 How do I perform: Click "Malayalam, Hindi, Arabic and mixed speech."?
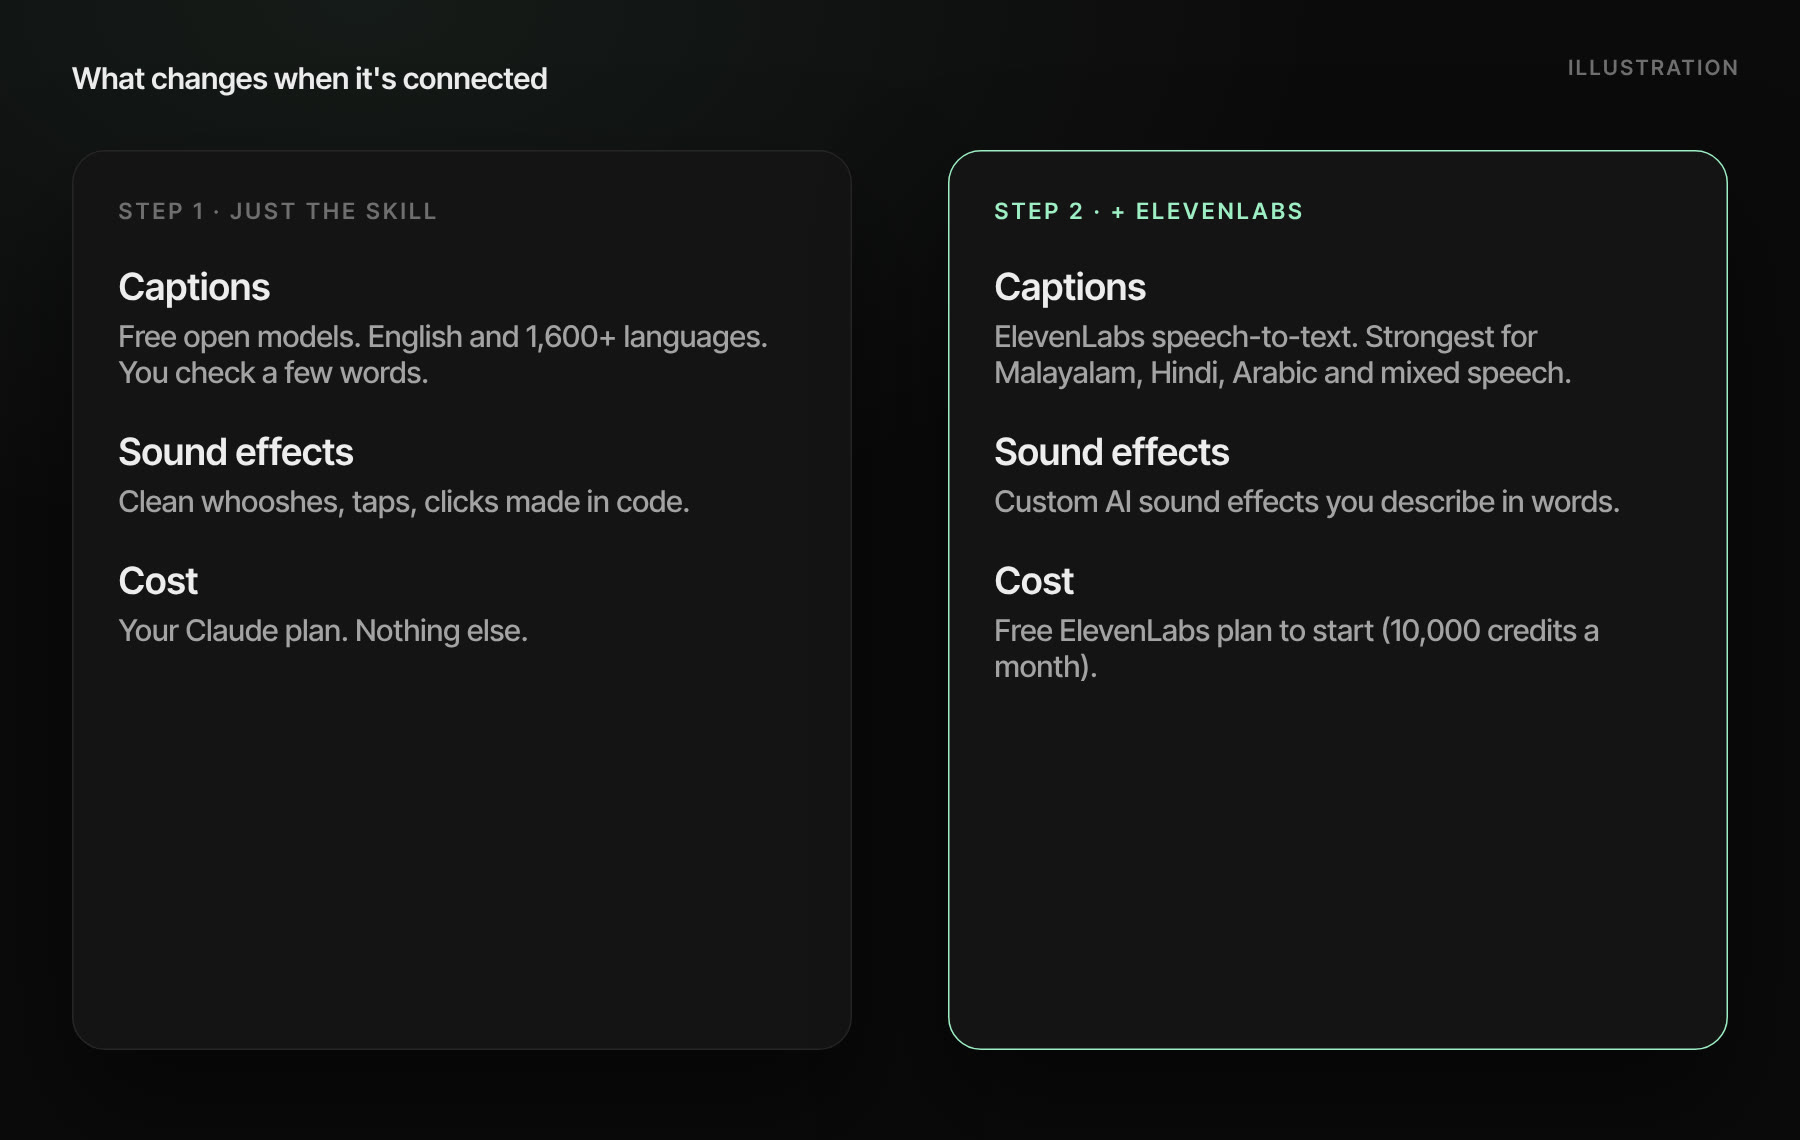pos(1283,373)
